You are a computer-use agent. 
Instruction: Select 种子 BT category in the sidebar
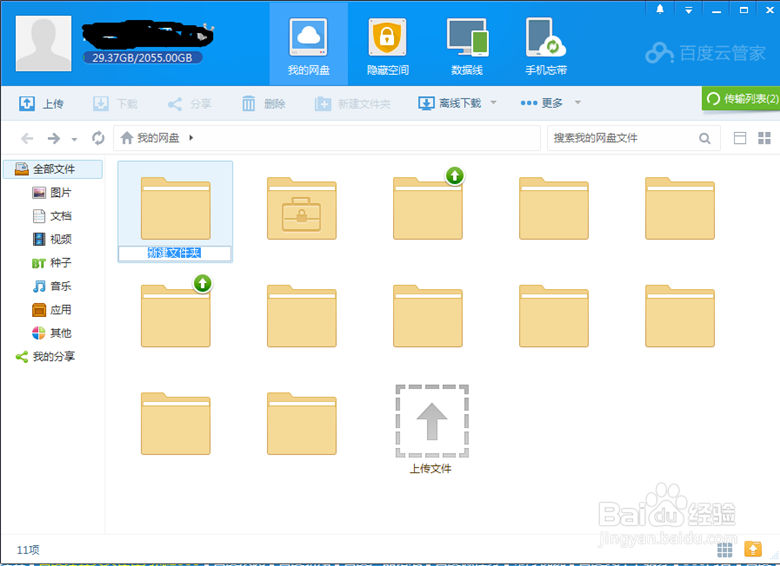tap(52, 263)
